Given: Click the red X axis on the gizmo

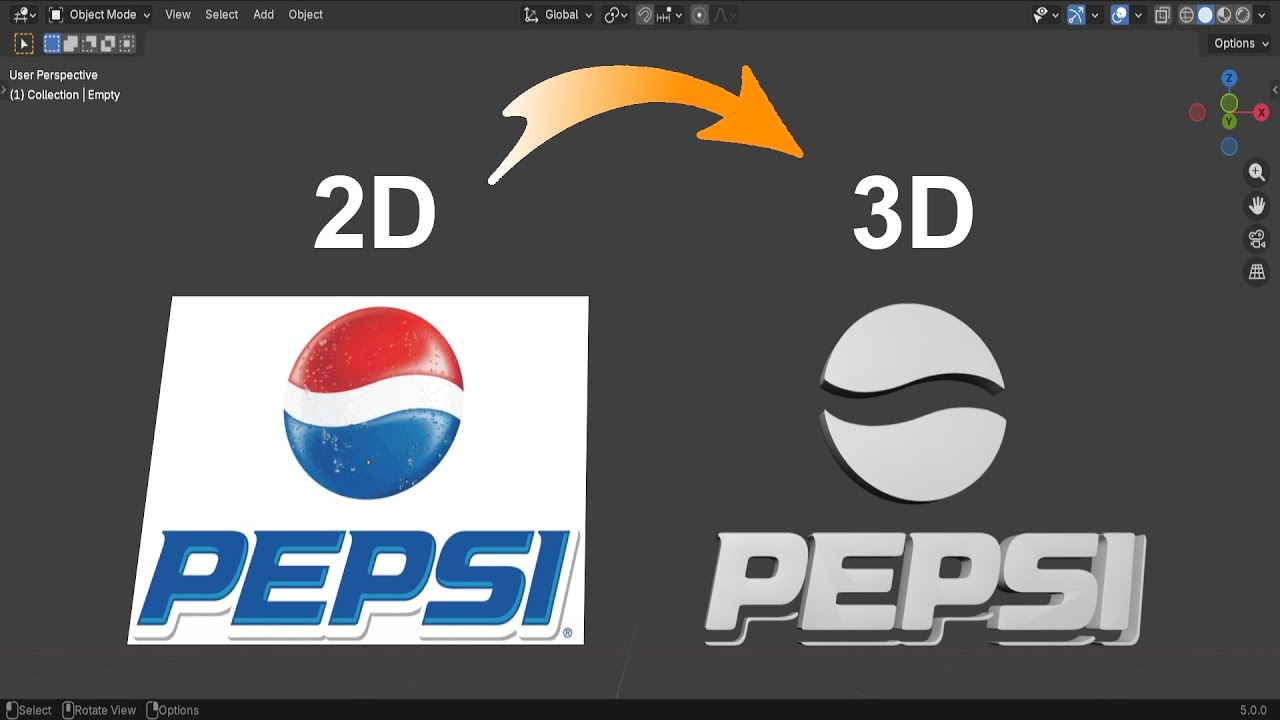Looking at the screenshot, I should coord(1262,113).
